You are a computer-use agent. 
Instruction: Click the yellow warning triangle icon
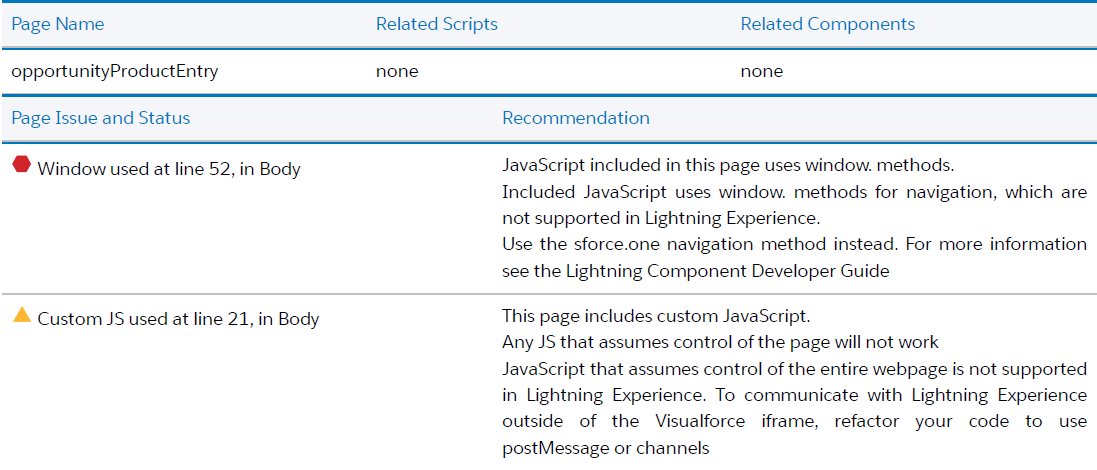pos(21,316)
